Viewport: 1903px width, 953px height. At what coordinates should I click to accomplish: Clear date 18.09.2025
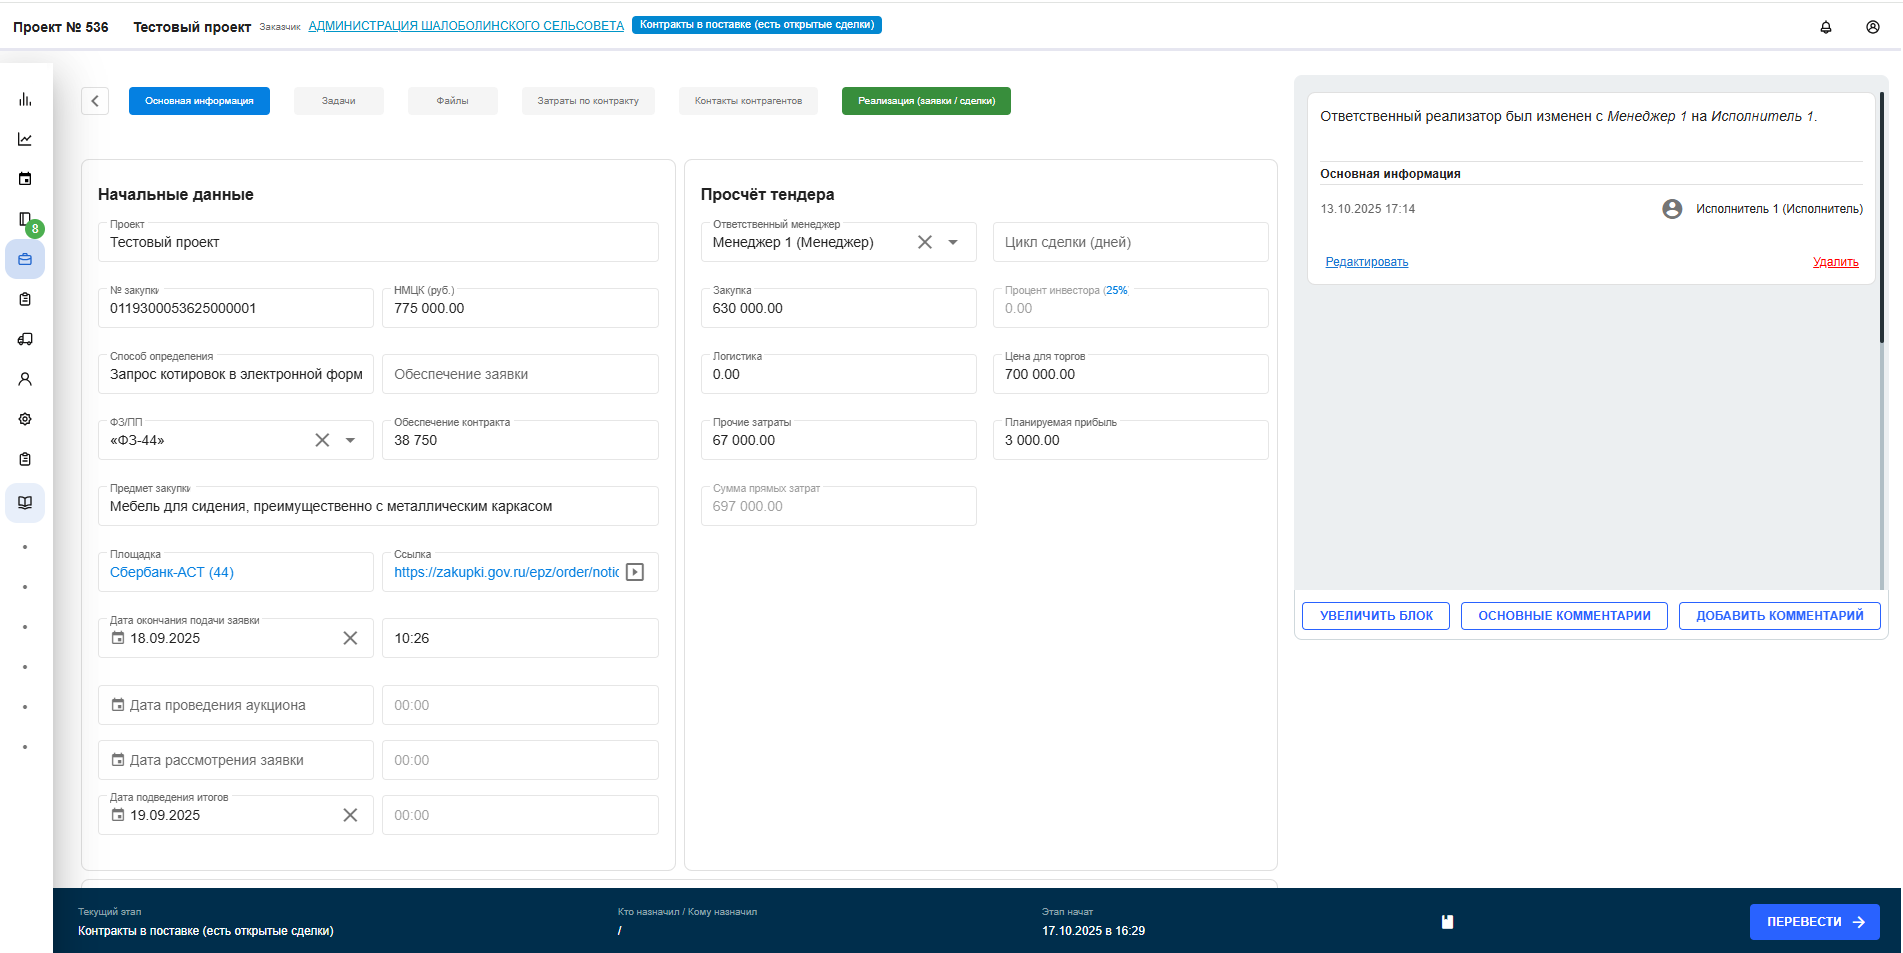[350, 638]
